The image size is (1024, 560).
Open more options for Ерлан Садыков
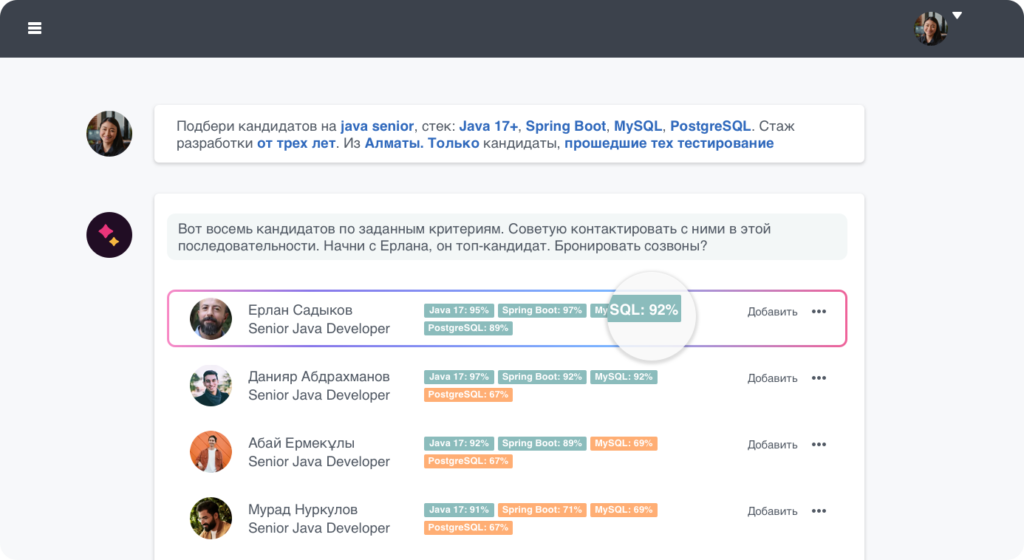(819, 311)
